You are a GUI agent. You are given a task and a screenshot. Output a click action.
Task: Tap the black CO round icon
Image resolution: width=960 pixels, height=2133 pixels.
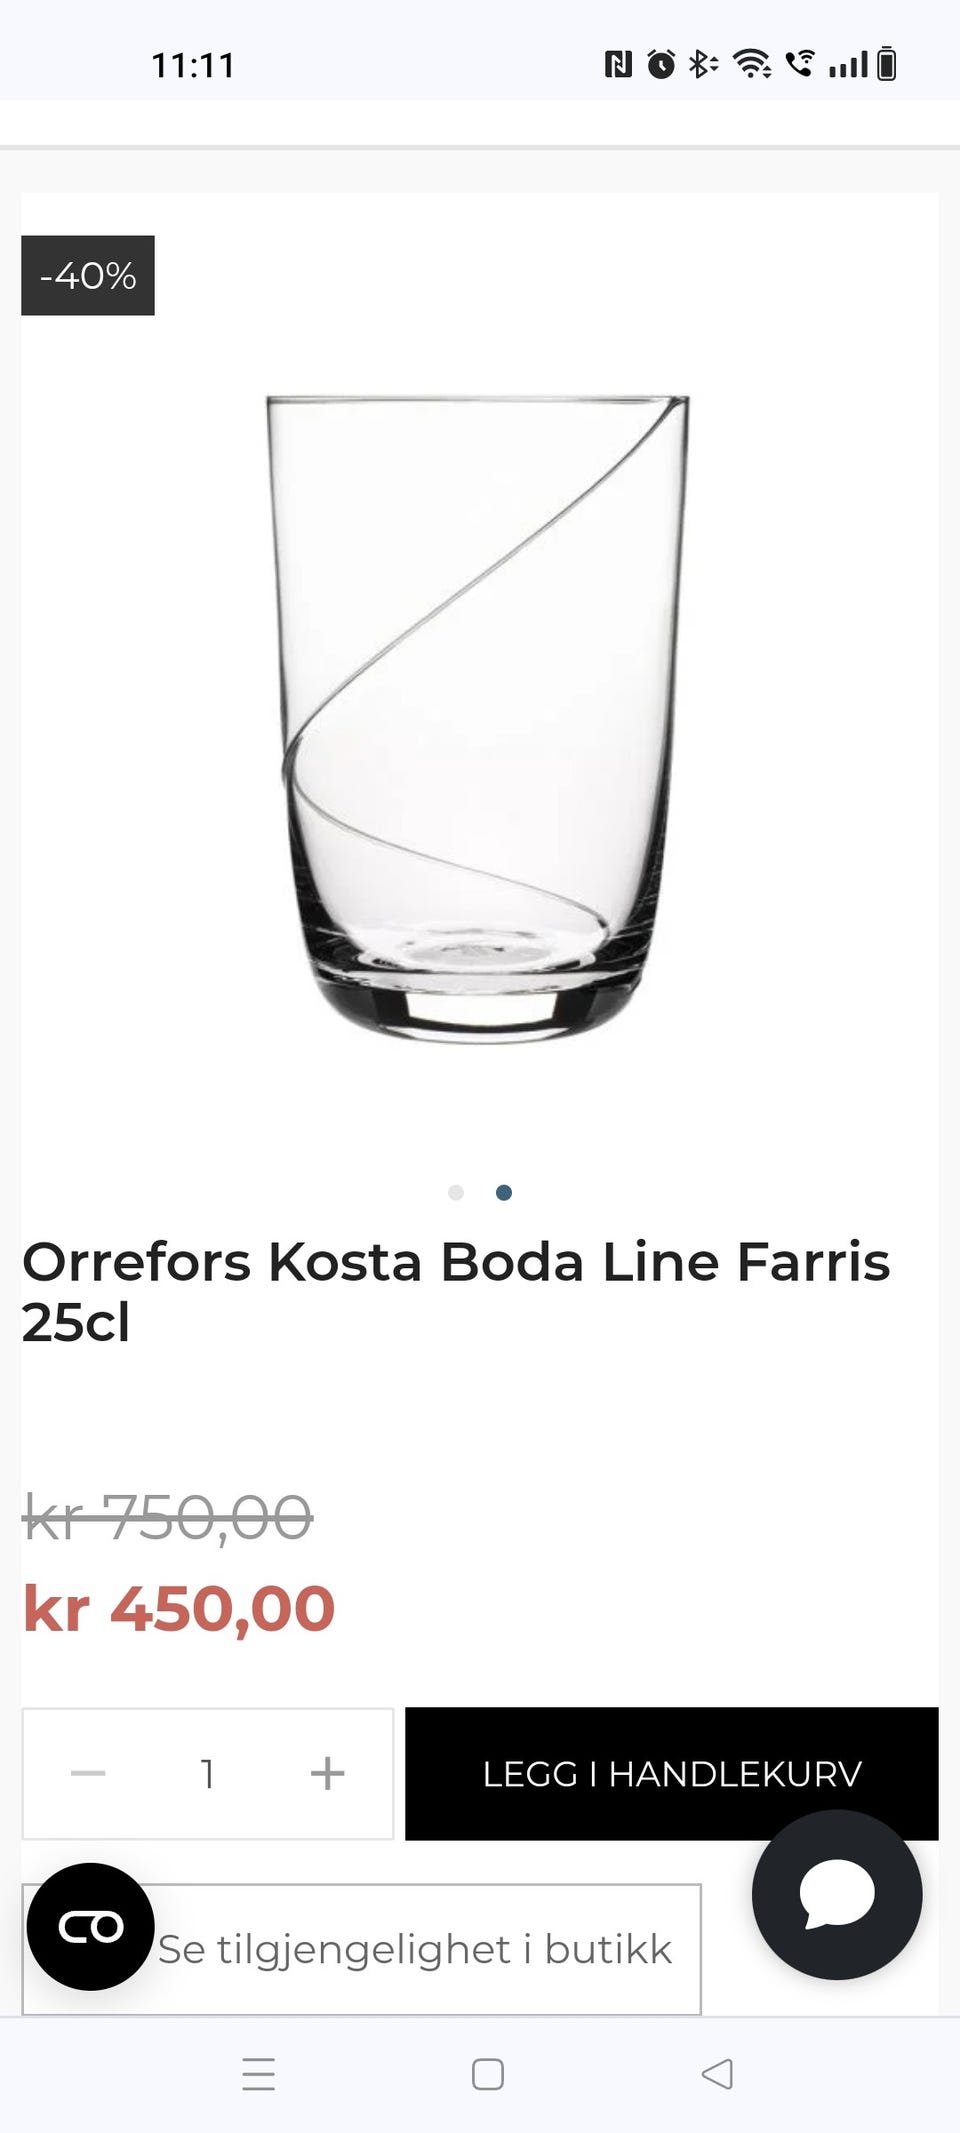tap(90, 1926)
